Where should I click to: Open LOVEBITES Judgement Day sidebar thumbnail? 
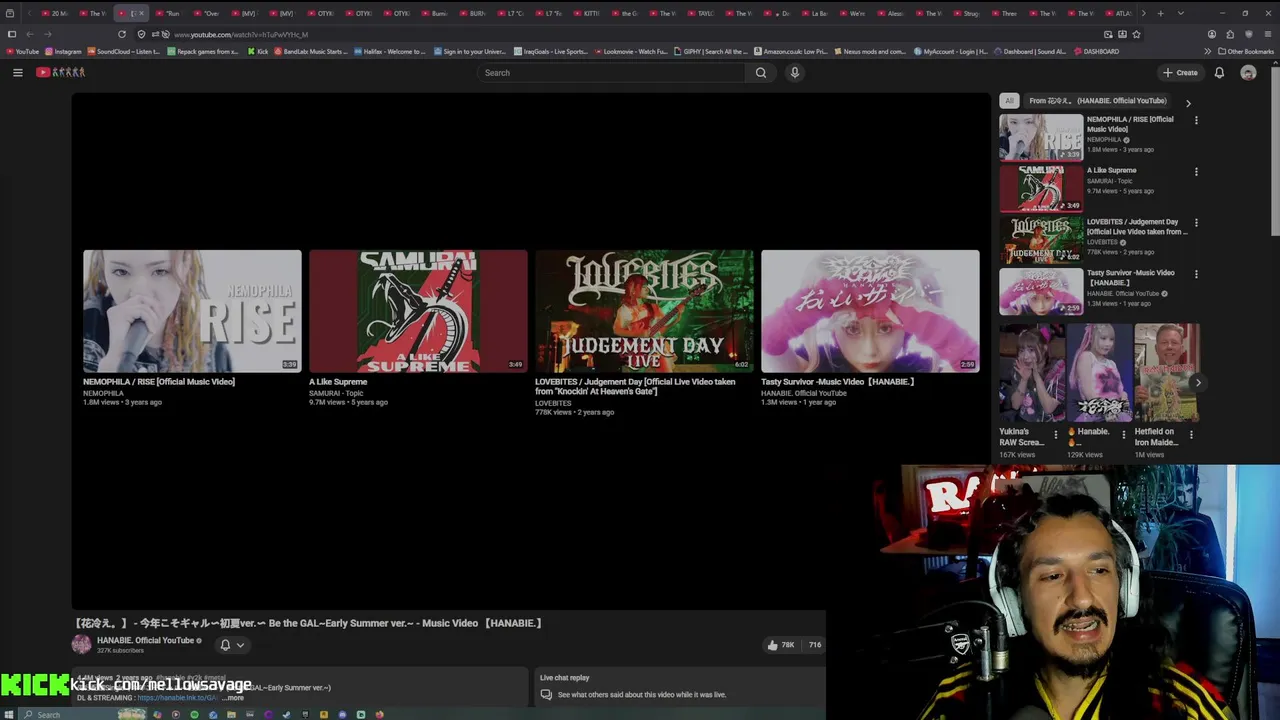coord(1041,239)
